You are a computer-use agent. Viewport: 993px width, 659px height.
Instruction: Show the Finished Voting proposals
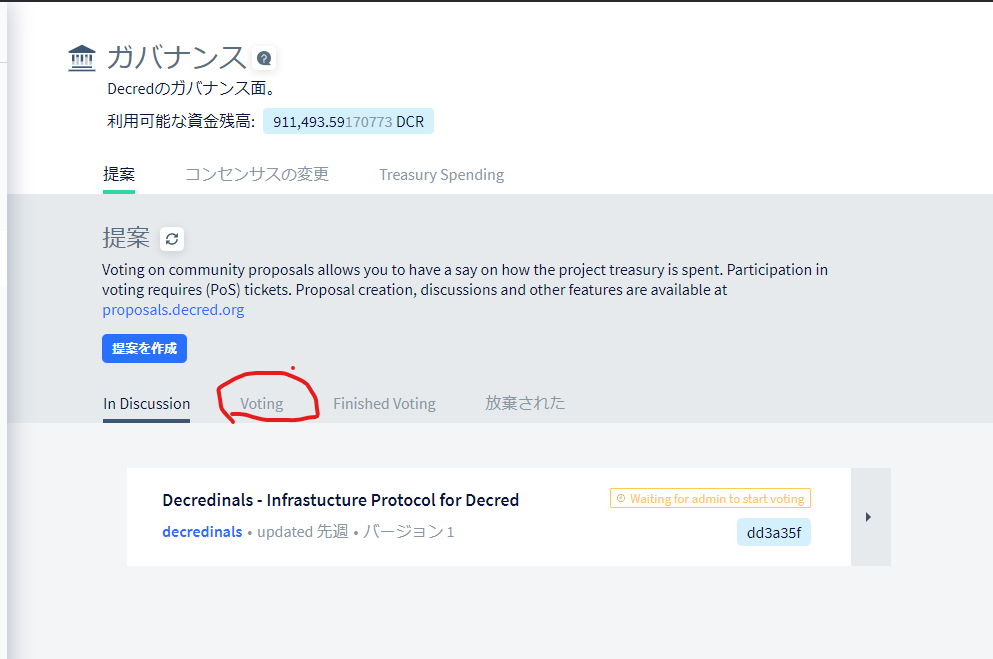pos(384,404)
